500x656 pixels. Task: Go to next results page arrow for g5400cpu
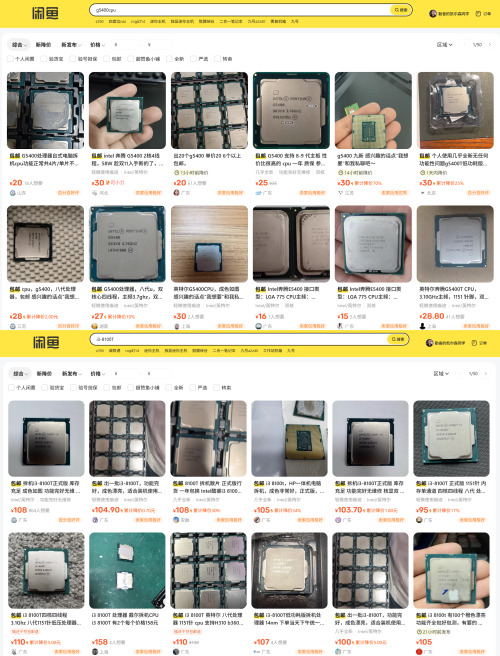click(490, 44)
